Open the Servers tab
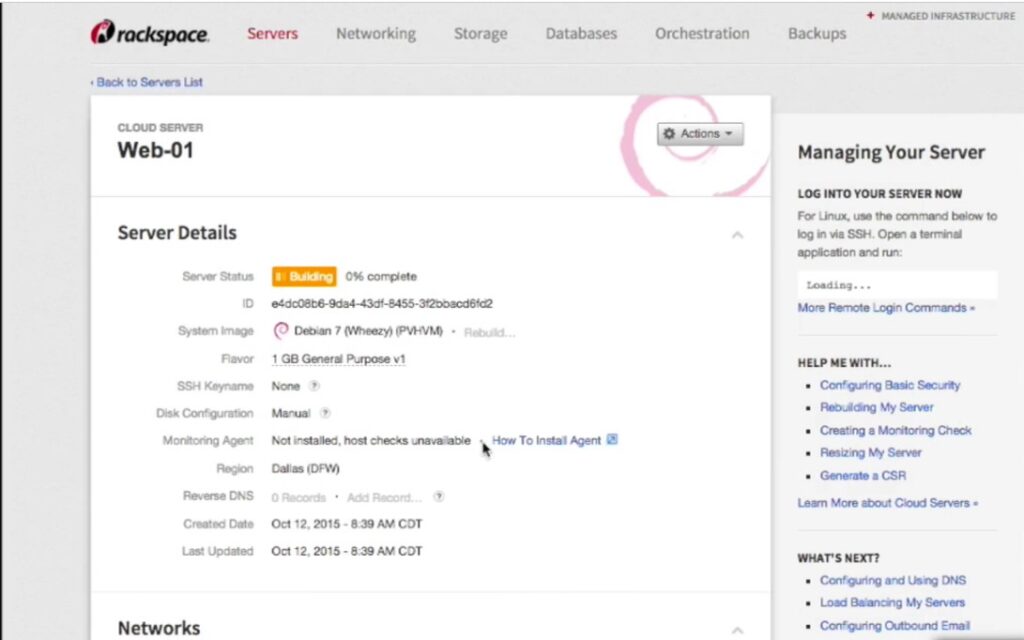This screenshot has width=1024, height=640. pos(272,34)
